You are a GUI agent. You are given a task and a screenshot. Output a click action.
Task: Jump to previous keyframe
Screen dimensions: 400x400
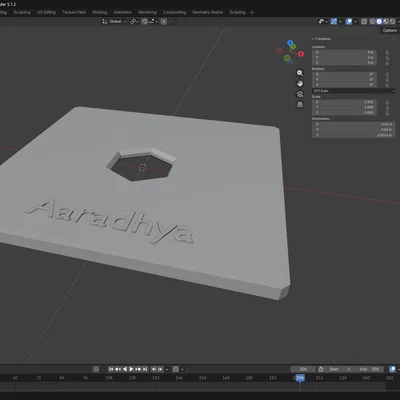[118, 369]
